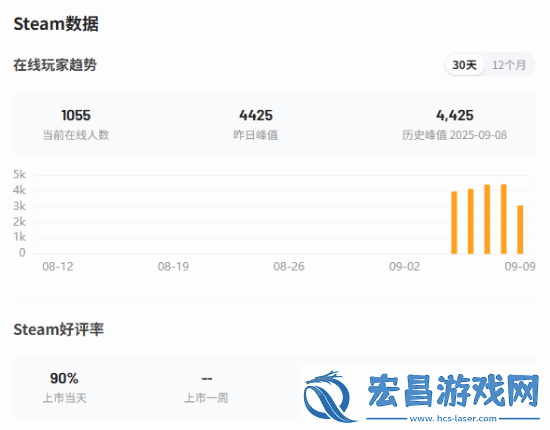Click the first orange bar in chart

pos(454,222)
